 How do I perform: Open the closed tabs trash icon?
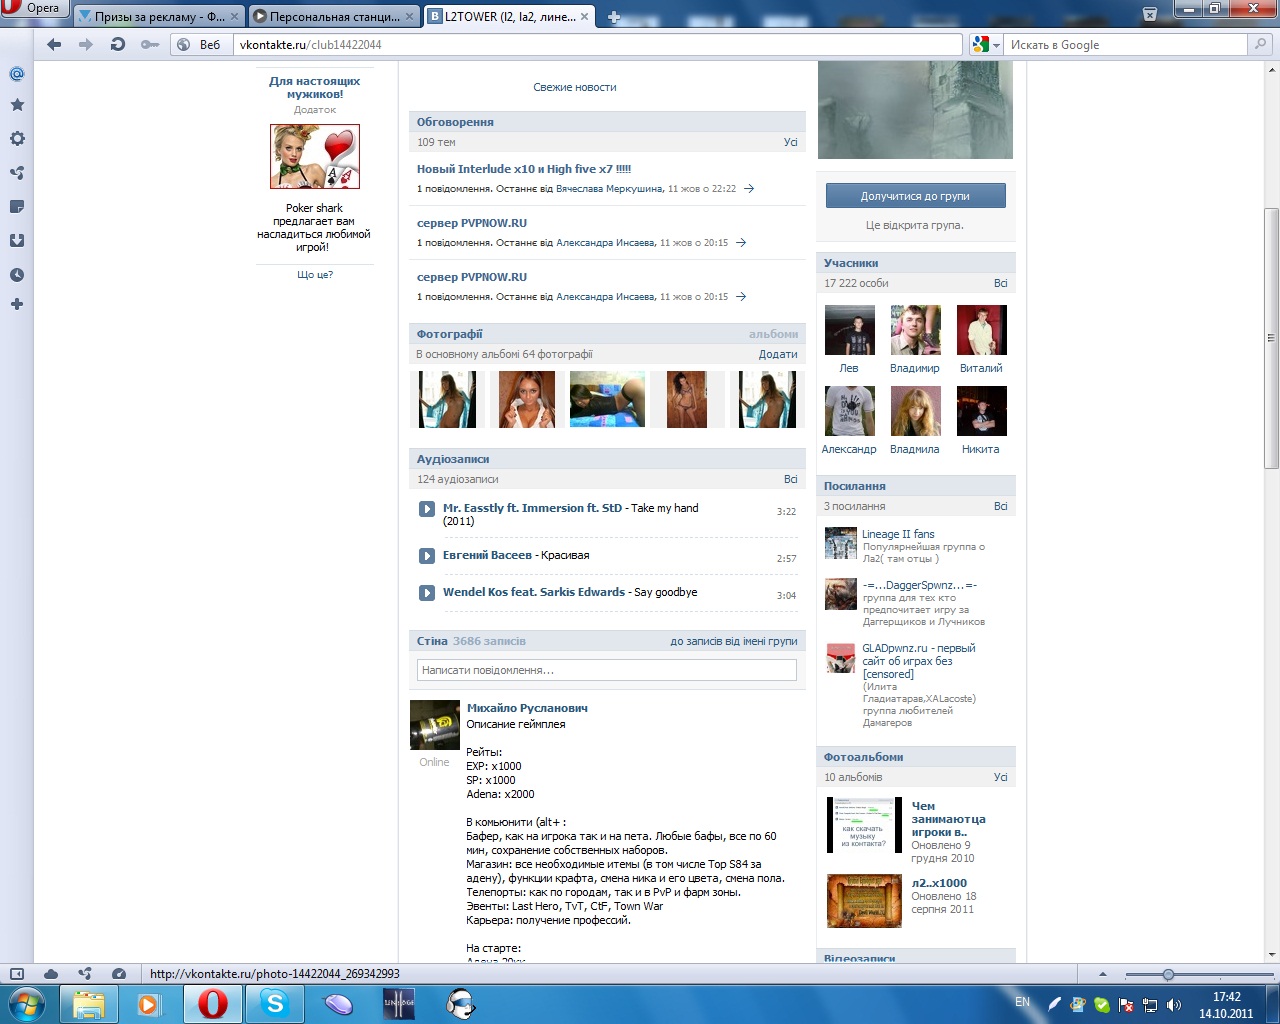tap(1150, 14)
